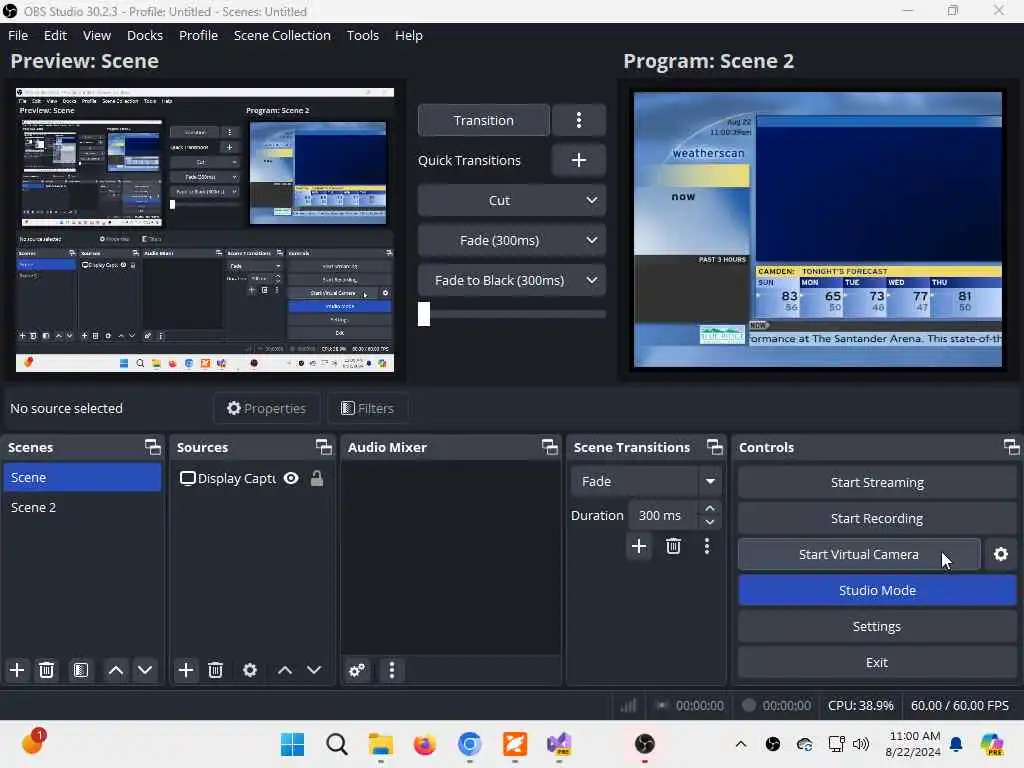The image size is (1024, 768).
Task: Increase transition duration with up stepper
Action: tap(710, 508)
